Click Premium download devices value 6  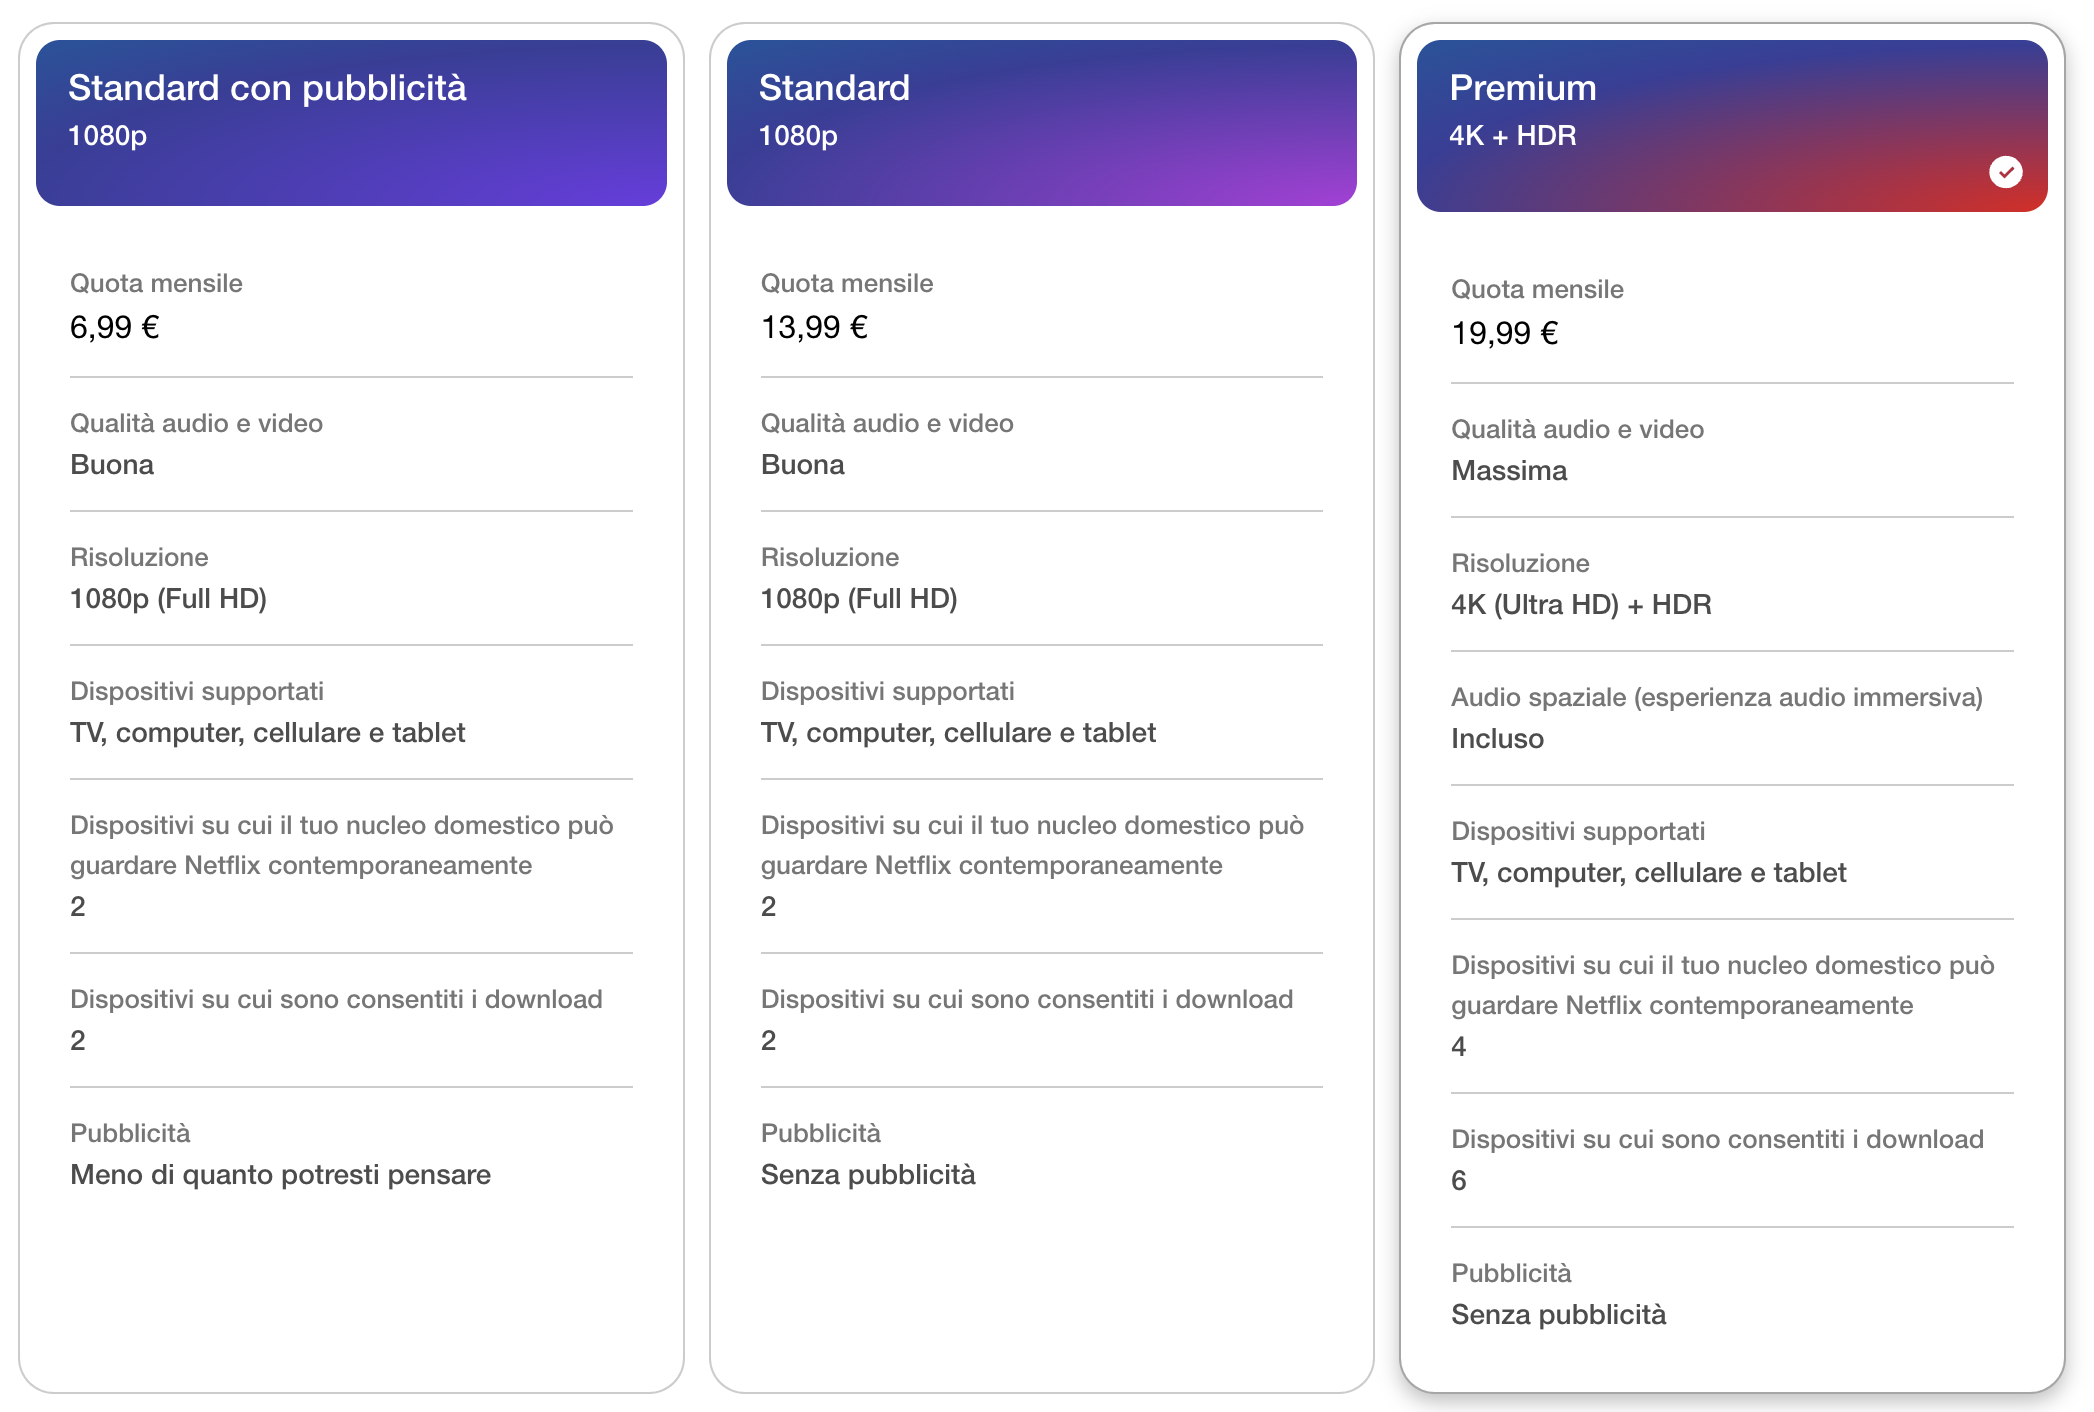(x=1459, y=1181)
